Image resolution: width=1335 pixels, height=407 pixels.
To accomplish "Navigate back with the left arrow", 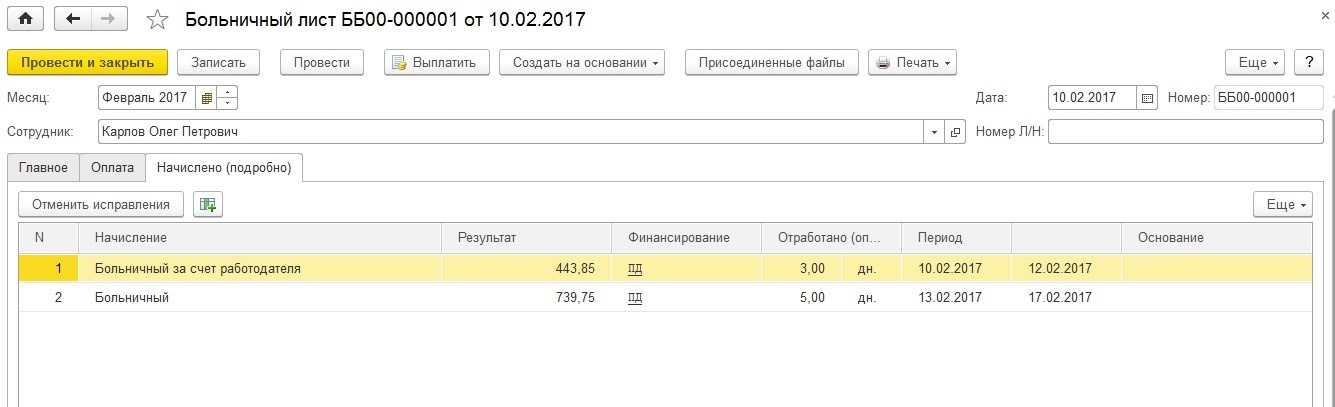I will 72,19.
